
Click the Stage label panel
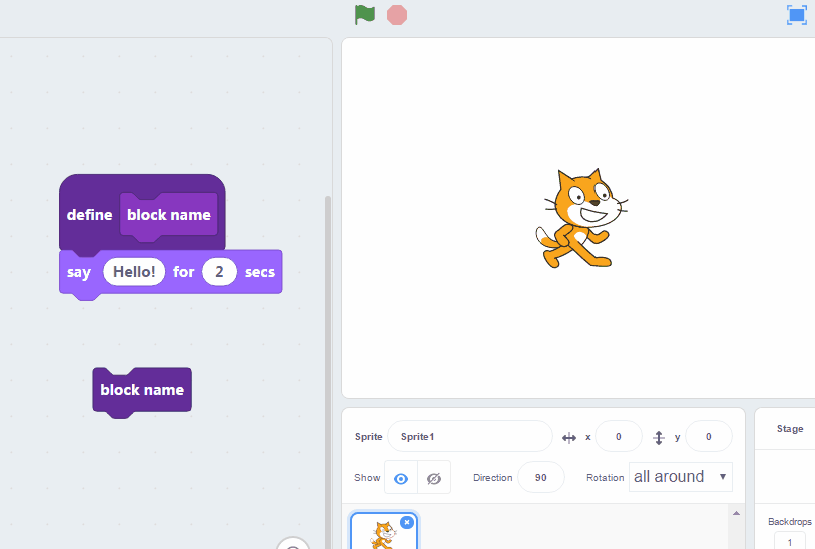tap(790, 429)
